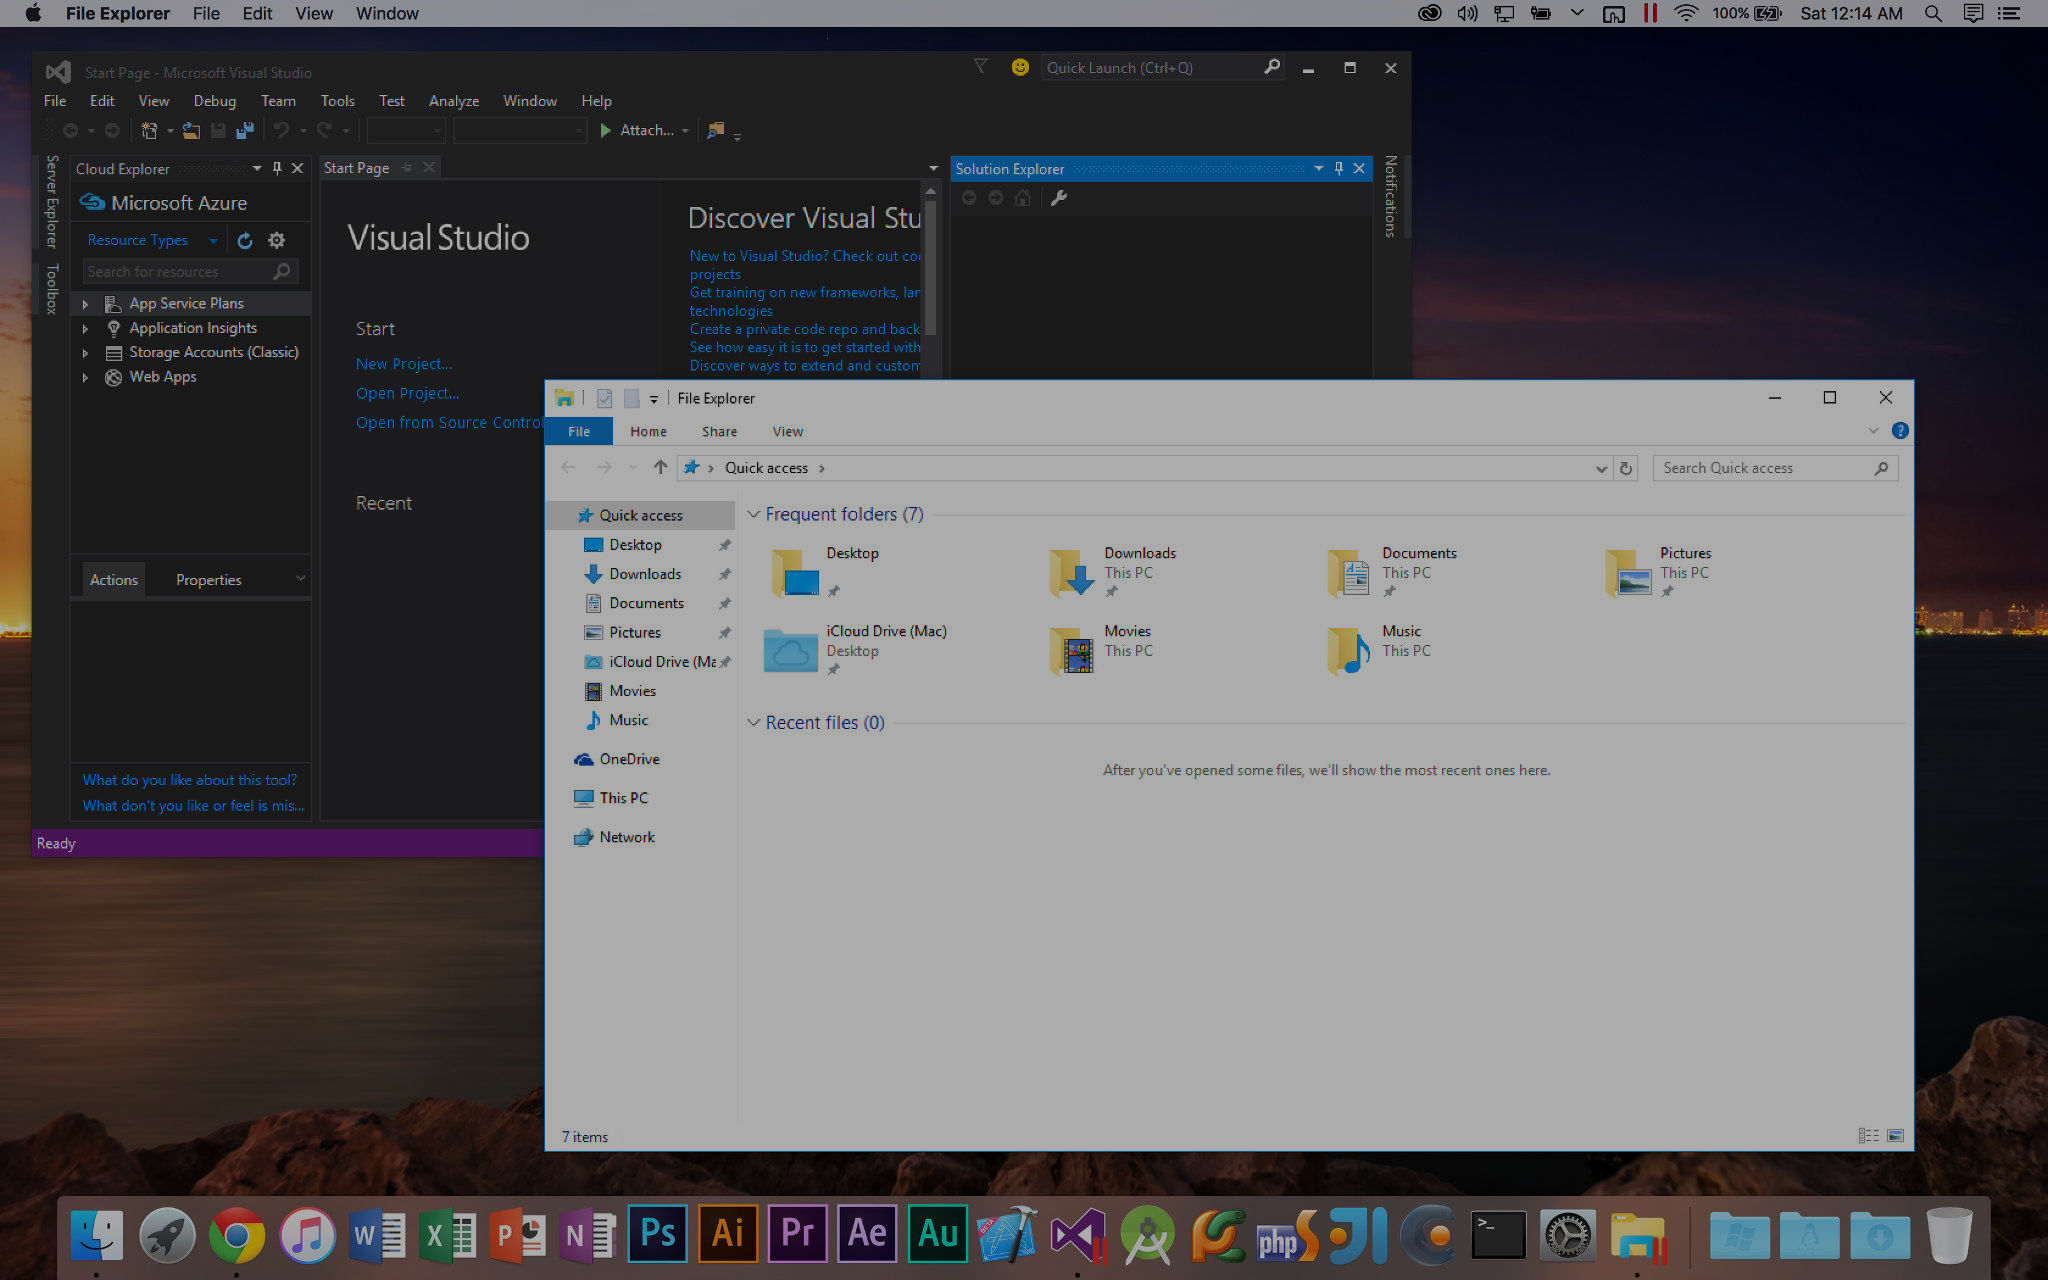
Task: Click the Visual Studio feedback smiley icon
Action: pos(1019,67)
